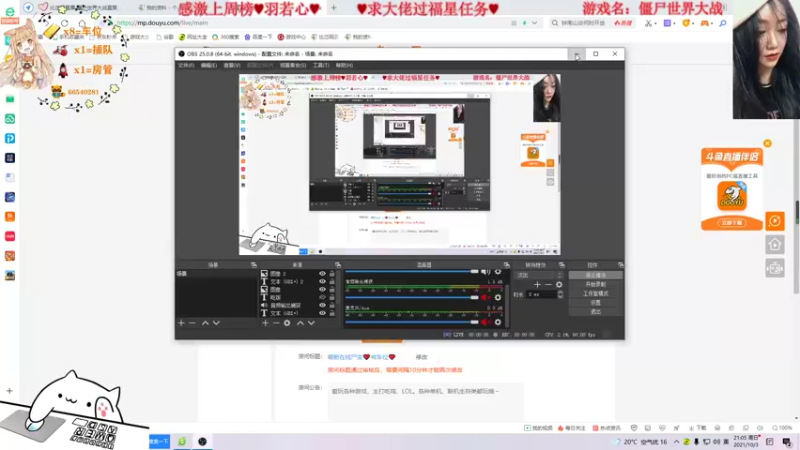The height and width of the screenshot is (450, 800).
Task: Click 立即下载 on the Douyu companion ad
Action: 732,223
